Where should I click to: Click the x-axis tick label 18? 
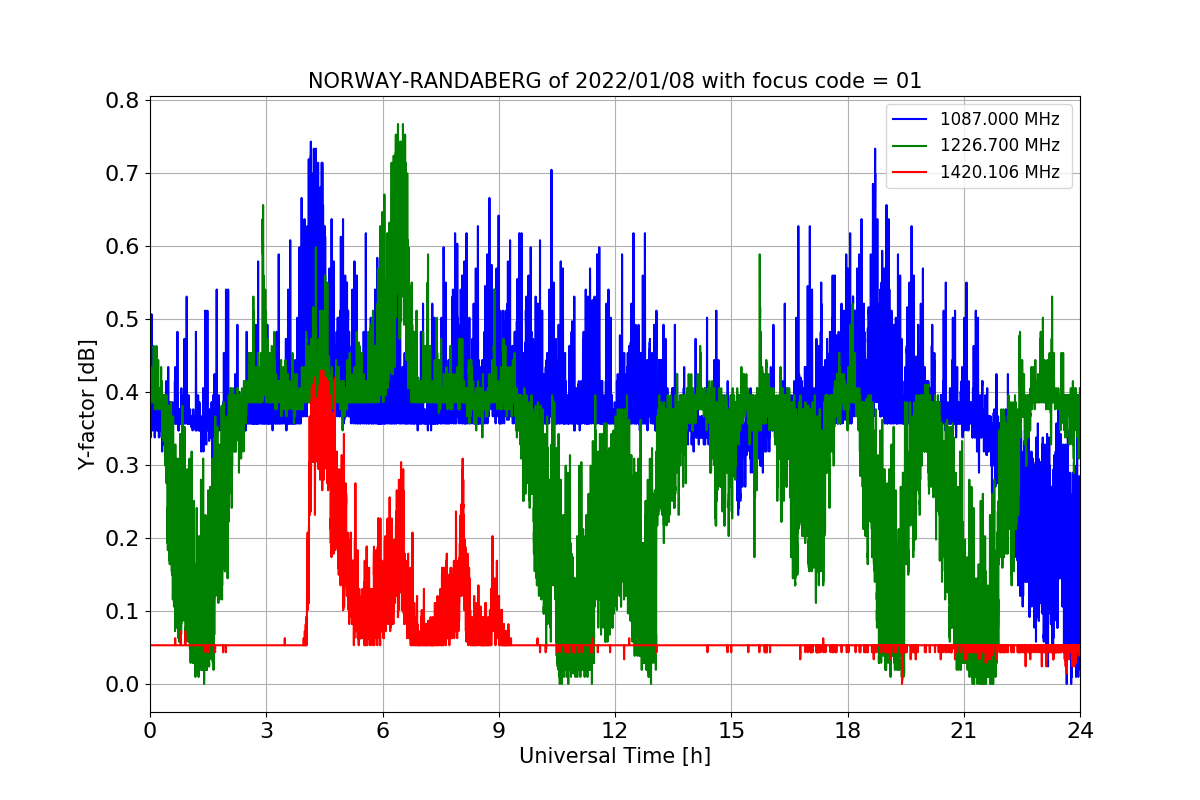click(847, 730)
